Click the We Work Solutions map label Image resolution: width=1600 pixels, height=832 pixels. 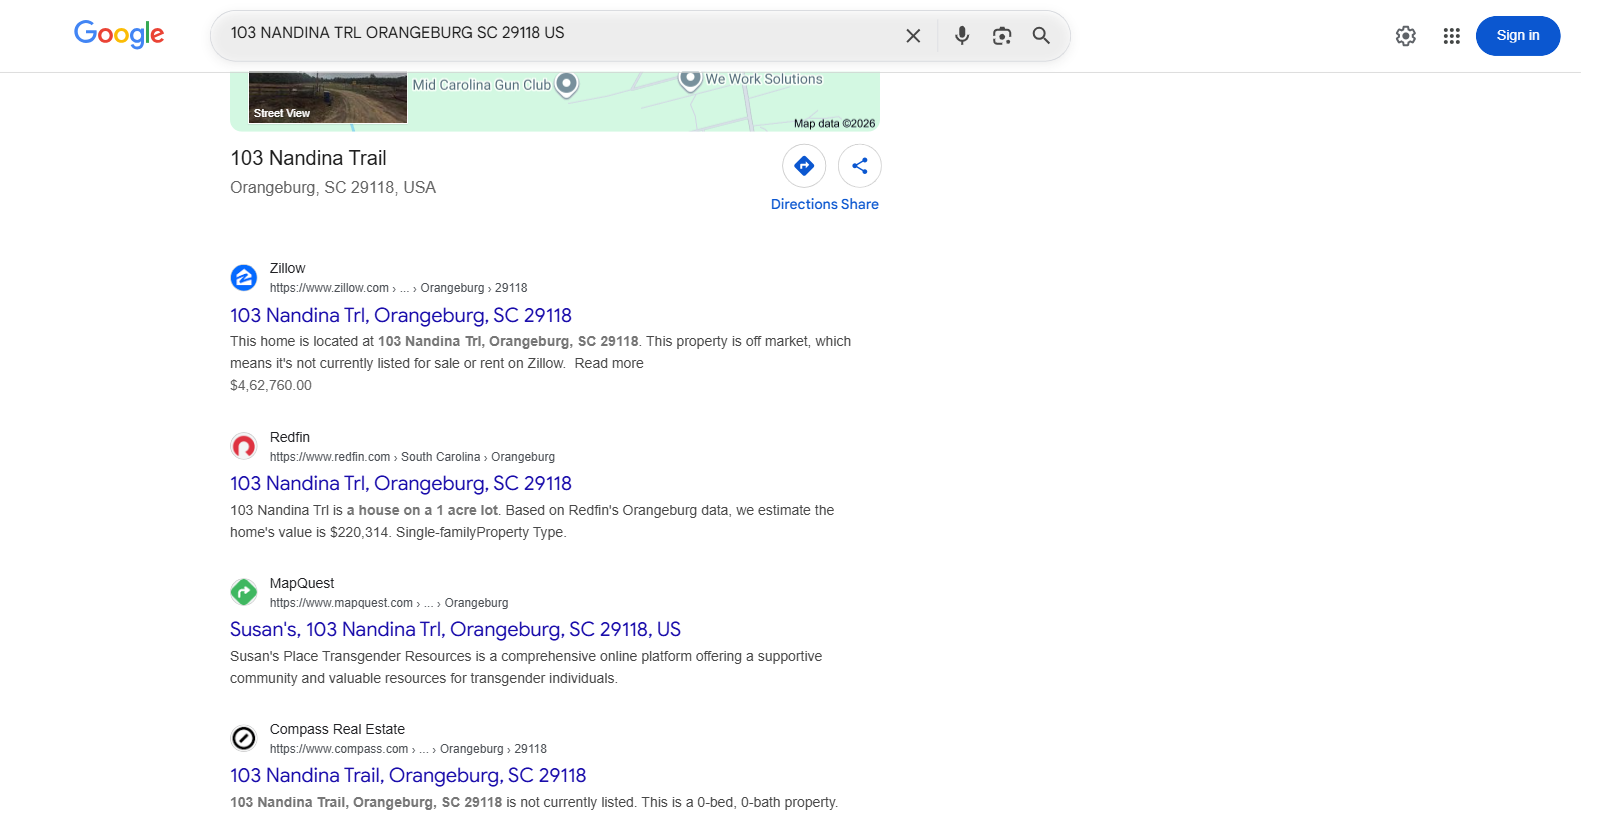[x=764, y=79]
